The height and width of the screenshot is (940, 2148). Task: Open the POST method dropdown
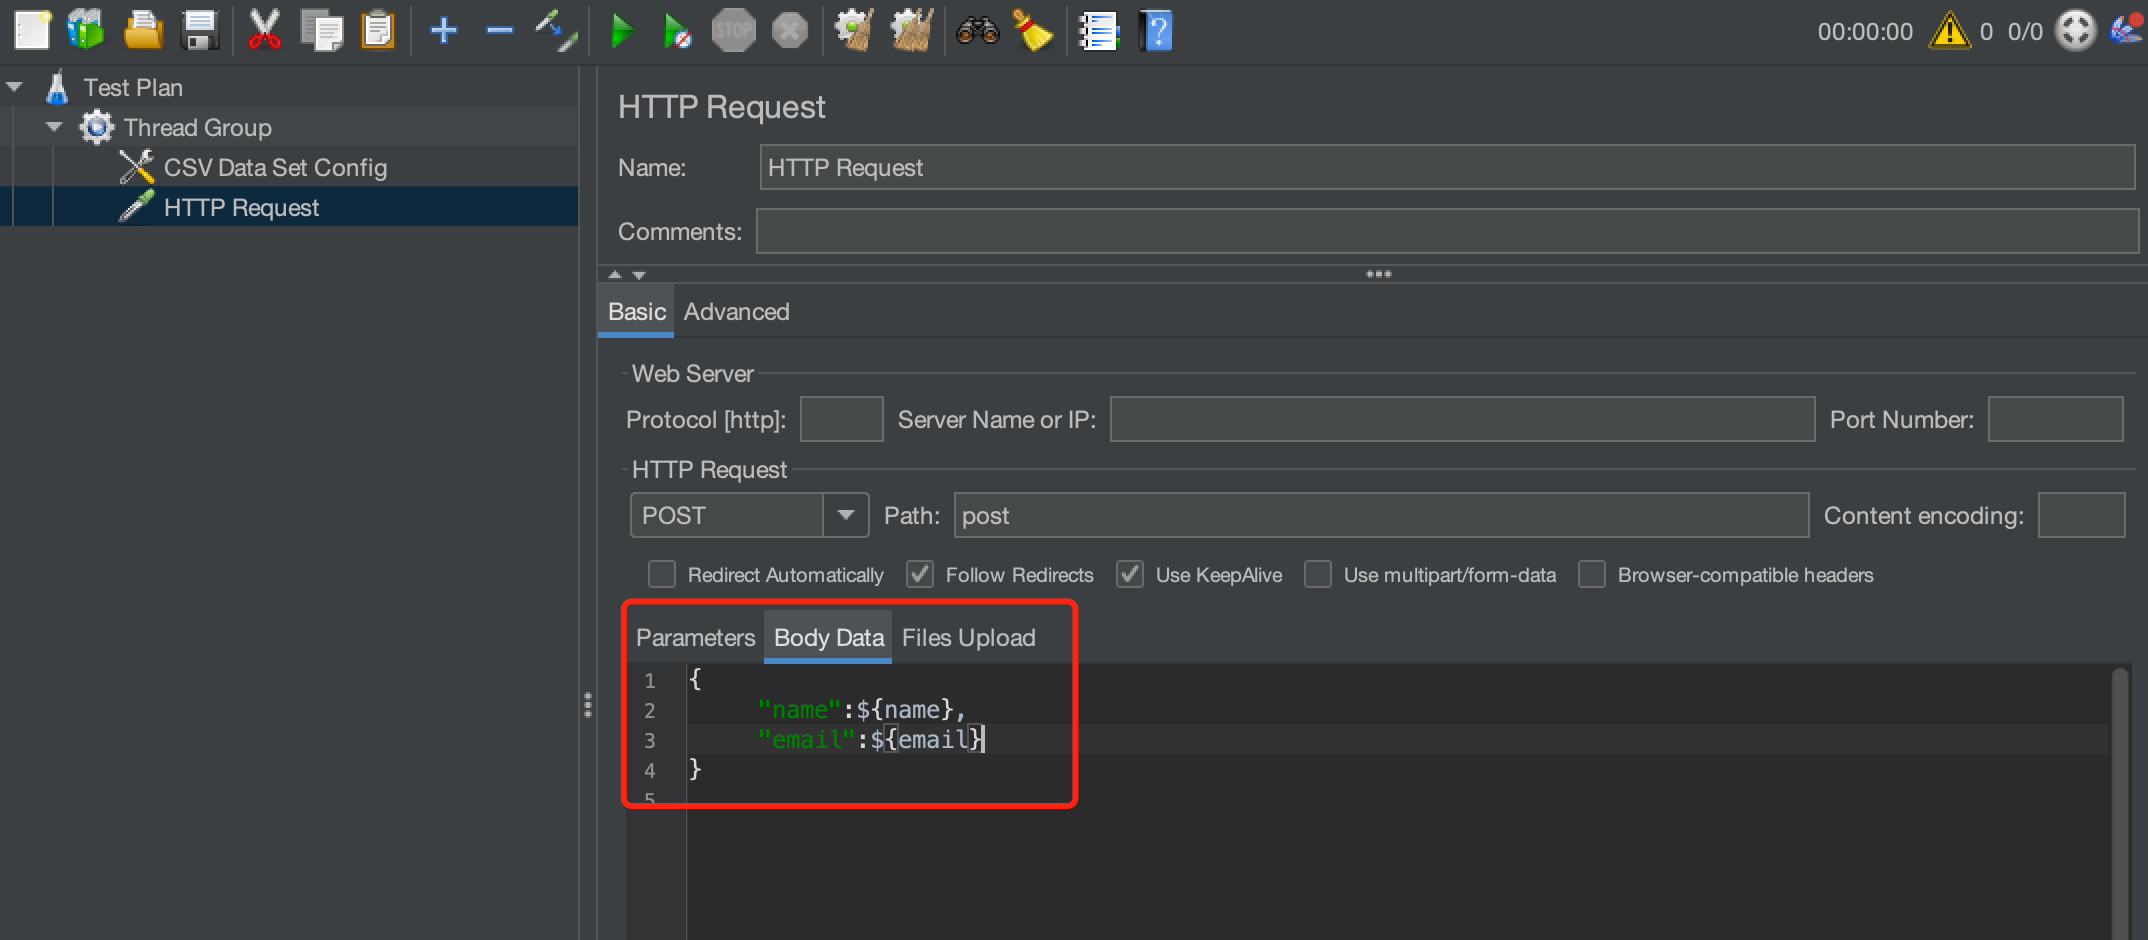[845, 515]
